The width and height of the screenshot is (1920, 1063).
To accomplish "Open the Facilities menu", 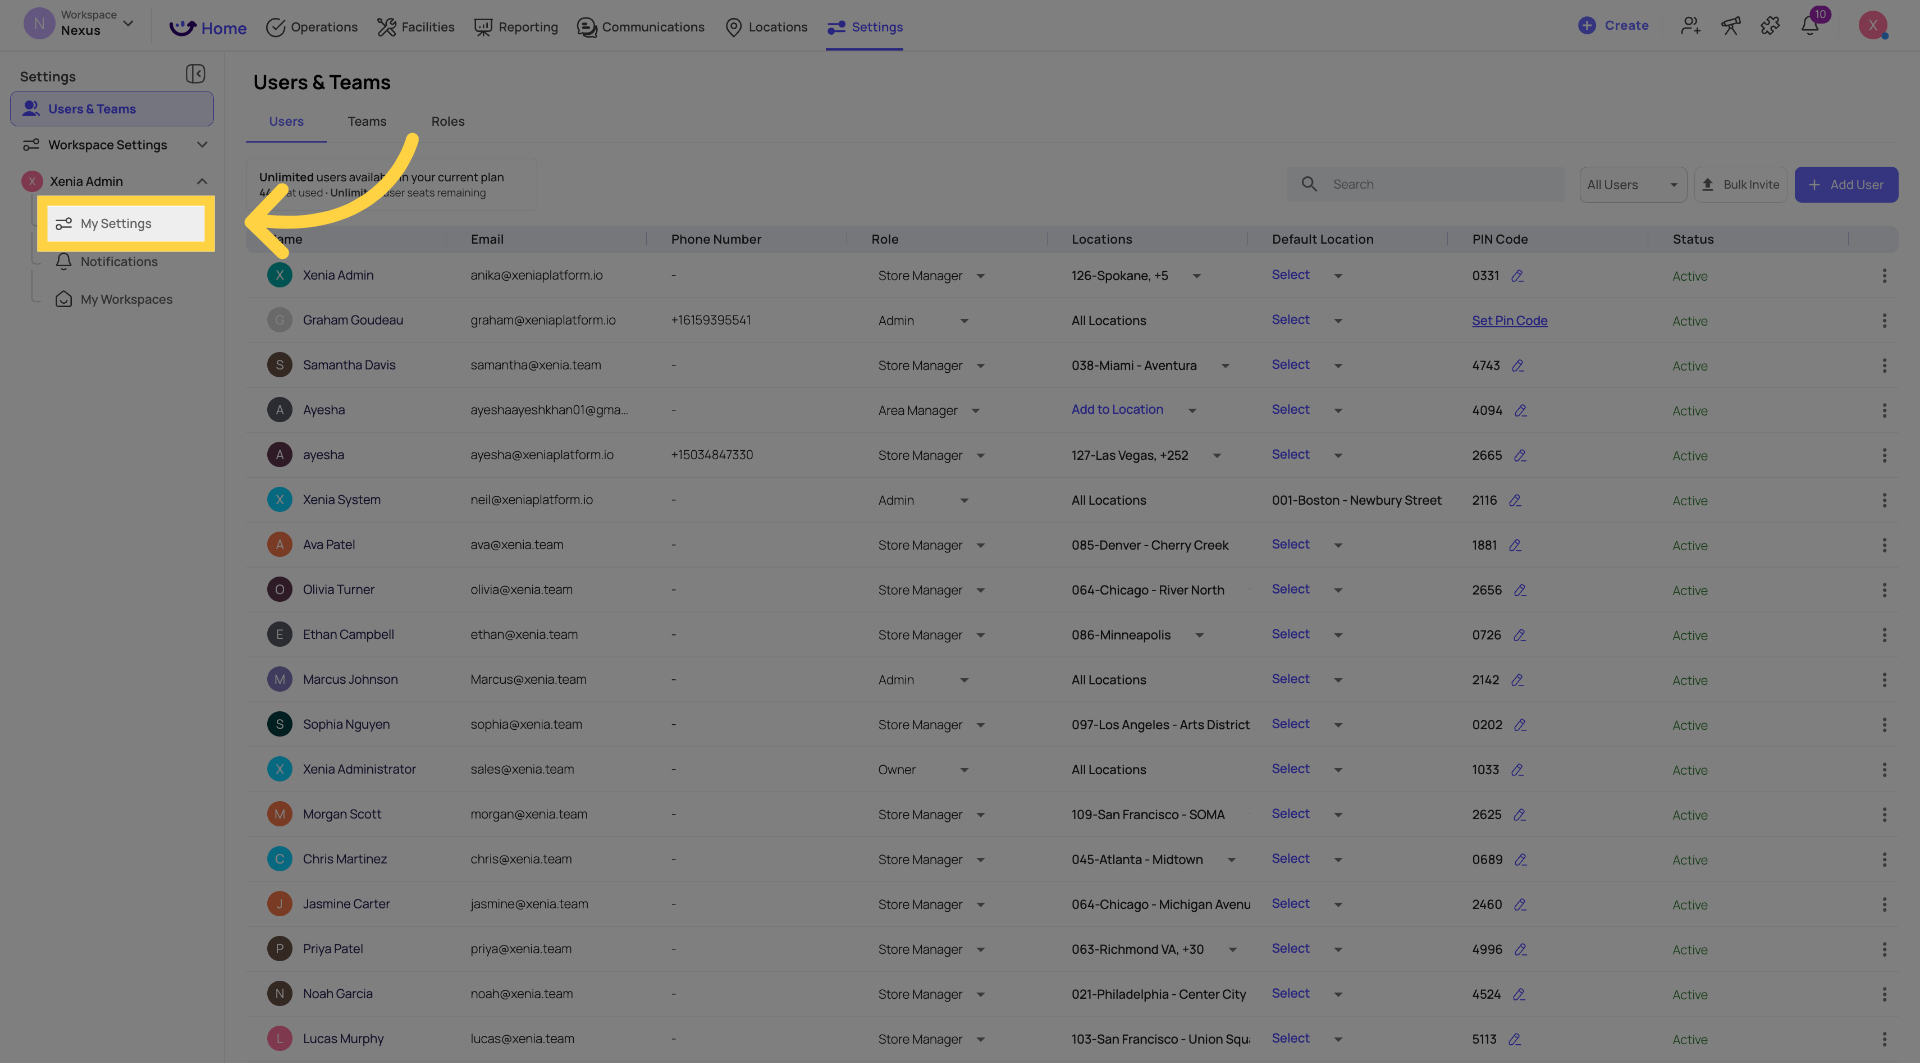I will pyautogui.click(x=416, y=27).
